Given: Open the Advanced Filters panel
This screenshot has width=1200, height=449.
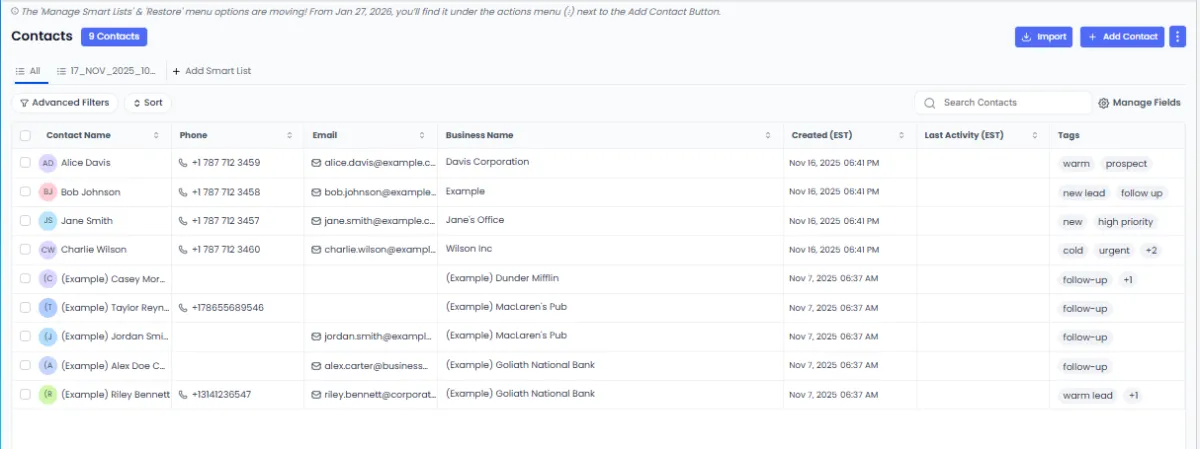Looking at the screenshot, I should (x=65, y=103).
